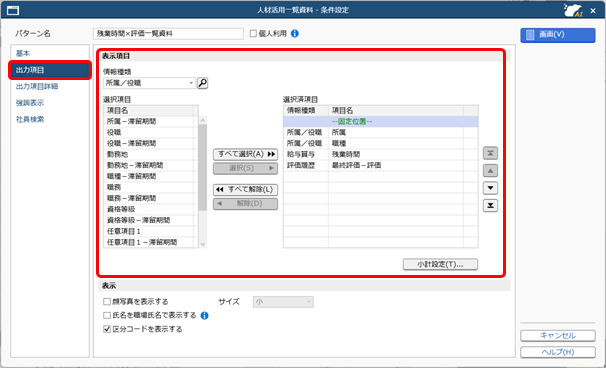This screenshot has height=368, width=606.
Task: Select 所属 row in 選択済項目 table
Action: (x=381, y=133)
